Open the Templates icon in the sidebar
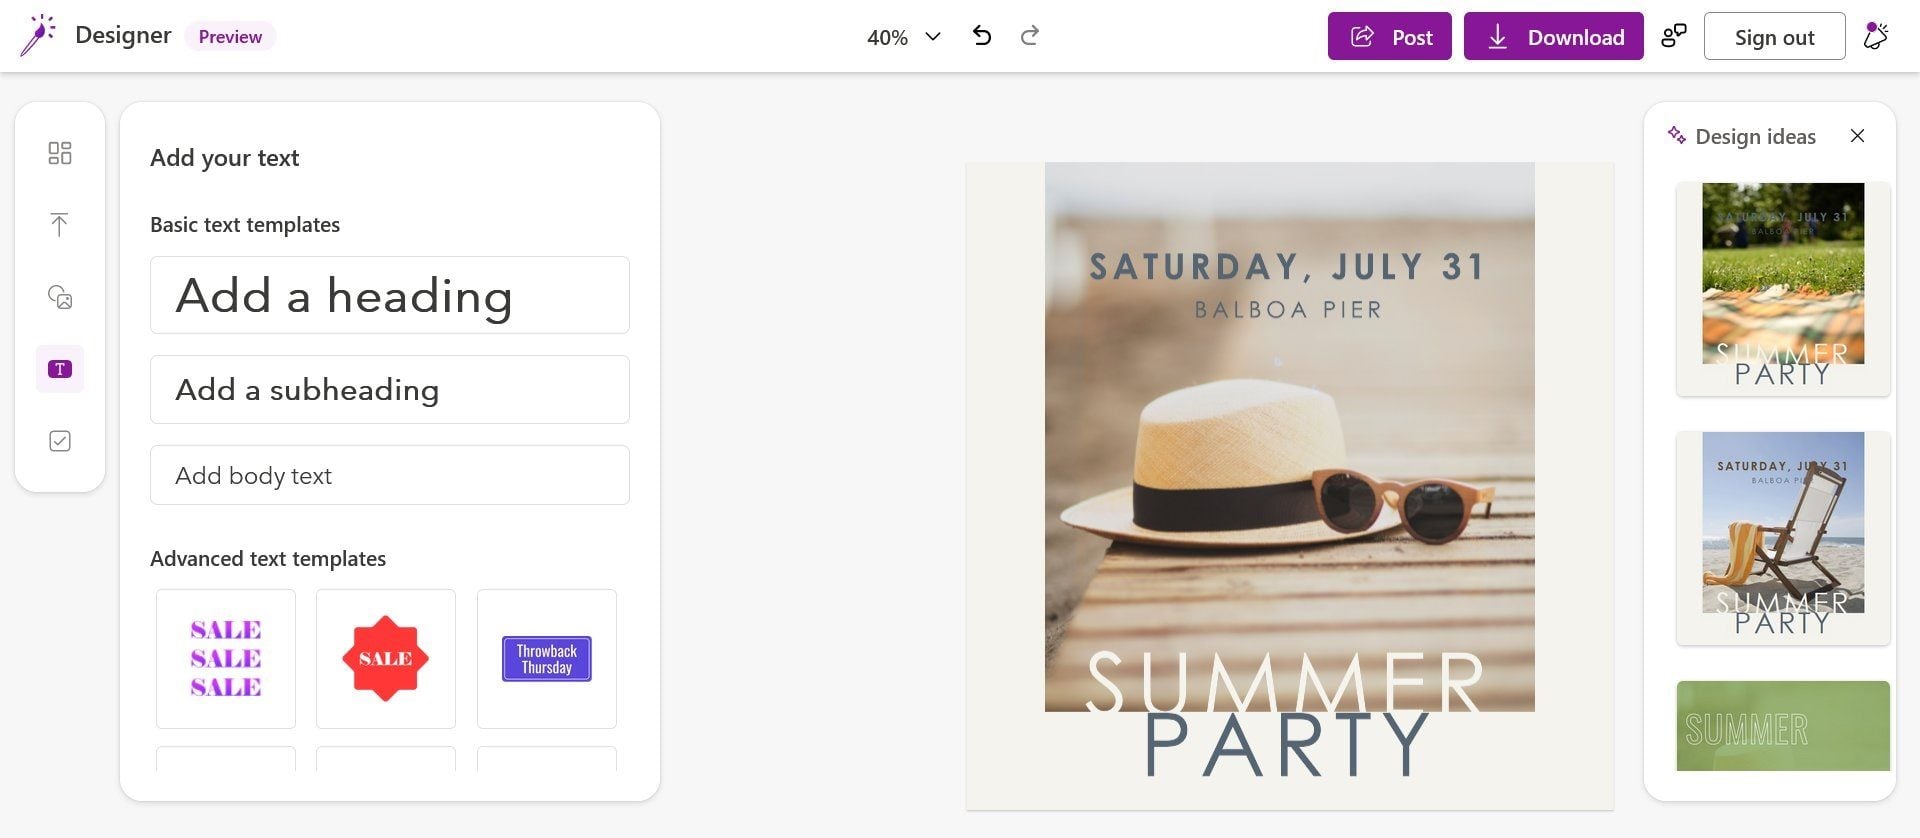 (x=60, y=153)
